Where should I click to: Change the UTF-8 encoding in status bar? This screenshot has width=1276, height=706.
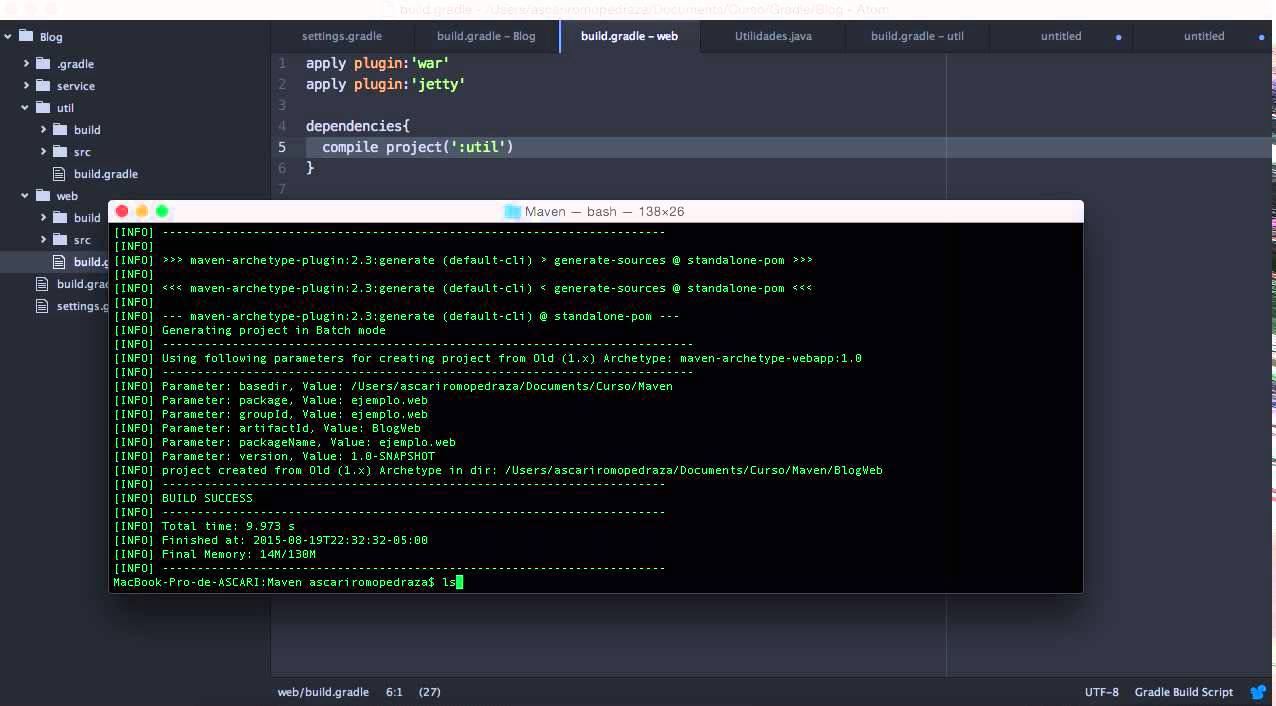(1101, 692)
